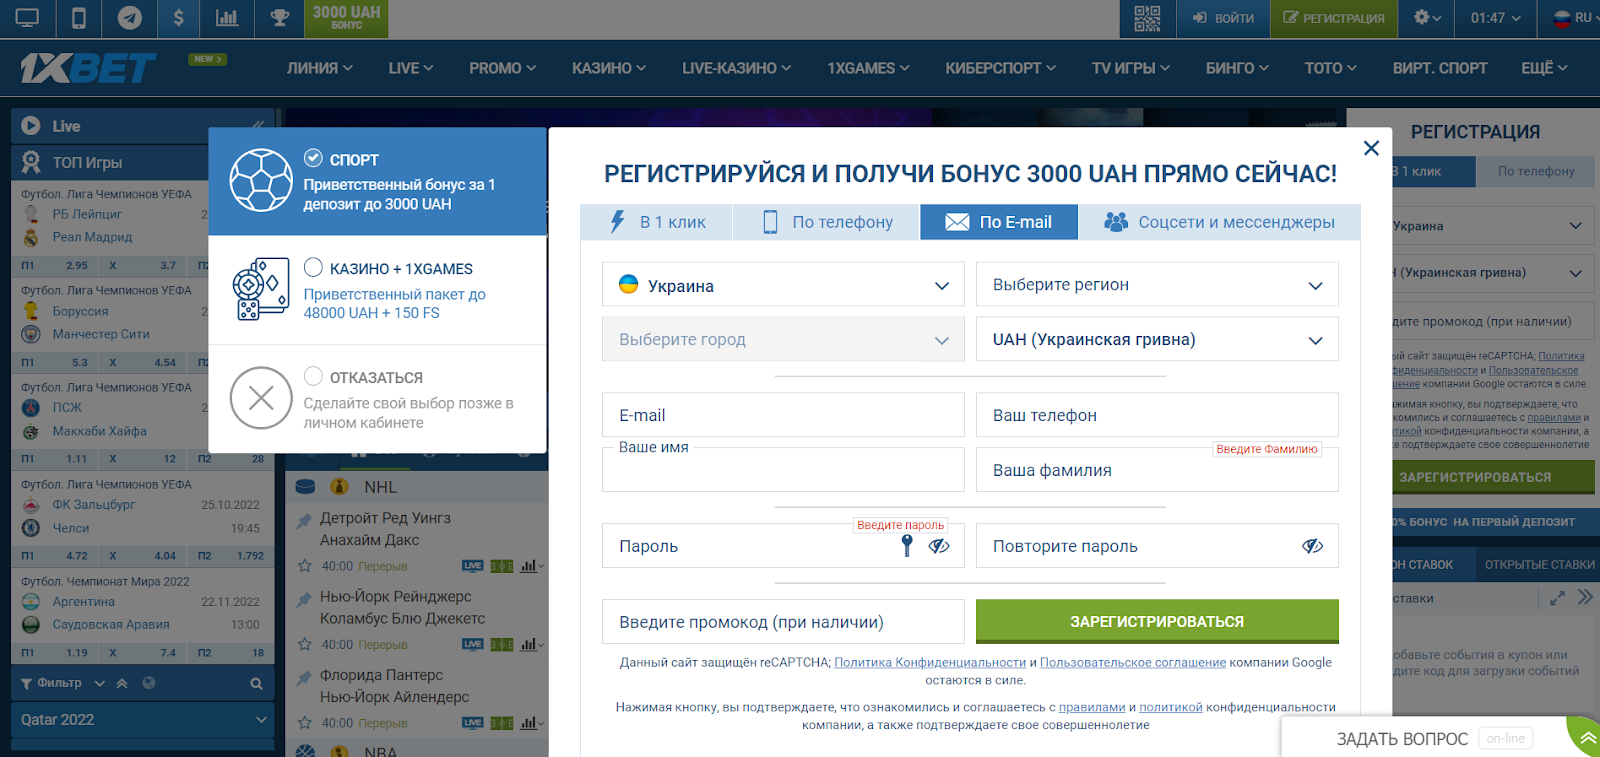Viewport: 1600px width, 757px height.
Task: Click the 3000 UAH бонус button
Action: coord(346,18)
